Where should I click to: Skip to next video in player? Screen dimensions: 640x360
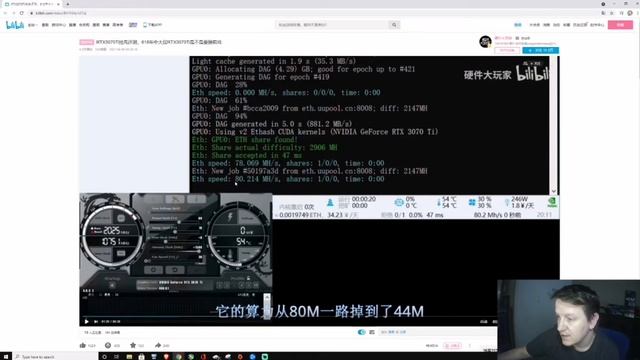click(x=96, y=322)
